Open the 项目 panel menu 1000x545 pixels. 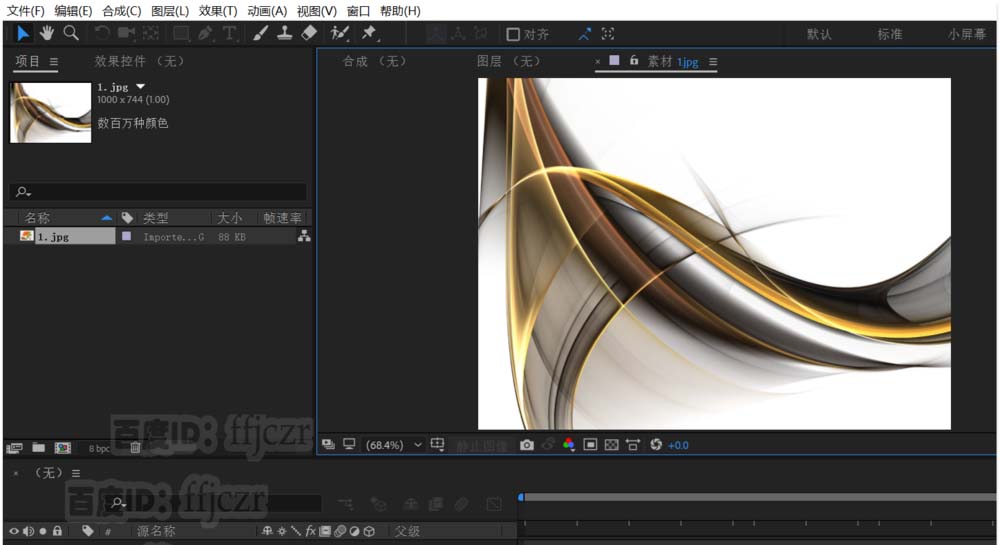(x=54, y=62)
